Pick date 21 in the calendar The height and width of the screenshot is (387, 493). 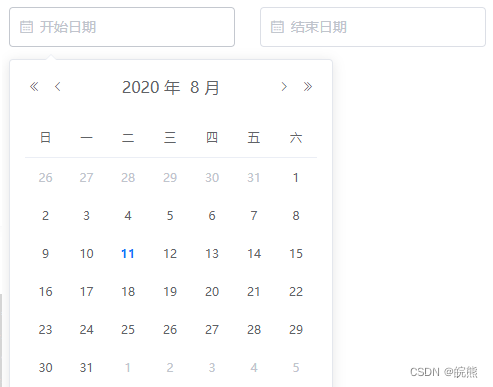click(254, 292)
